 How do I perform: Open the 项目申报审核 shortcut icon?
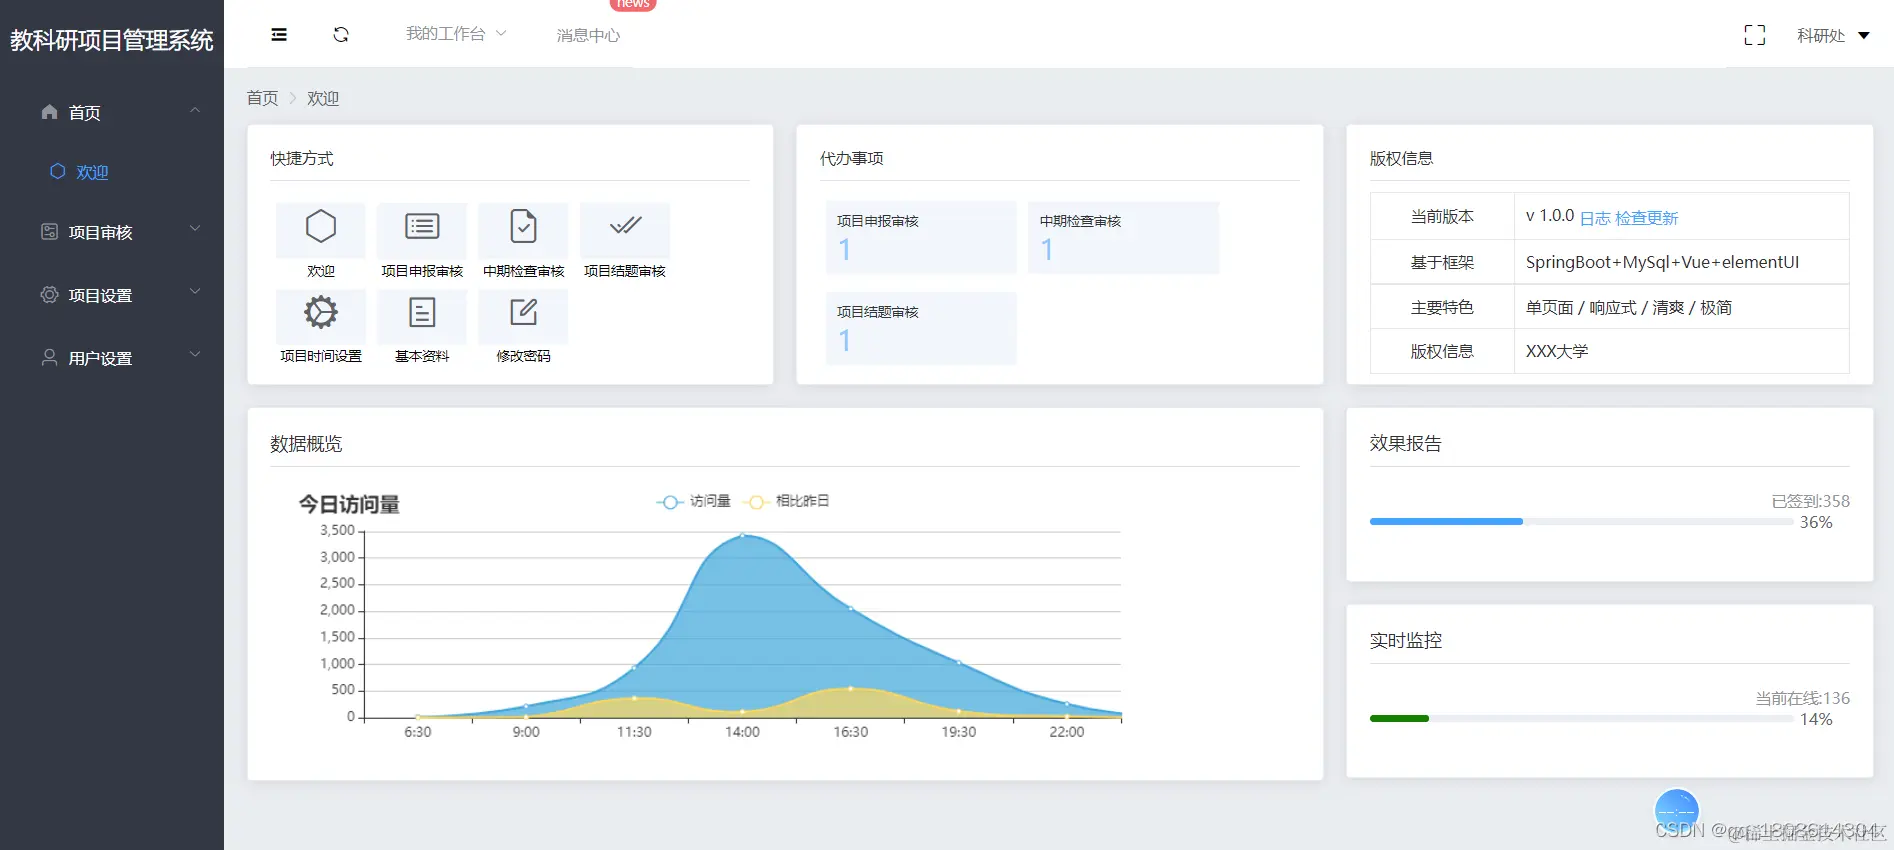[422, 227]
